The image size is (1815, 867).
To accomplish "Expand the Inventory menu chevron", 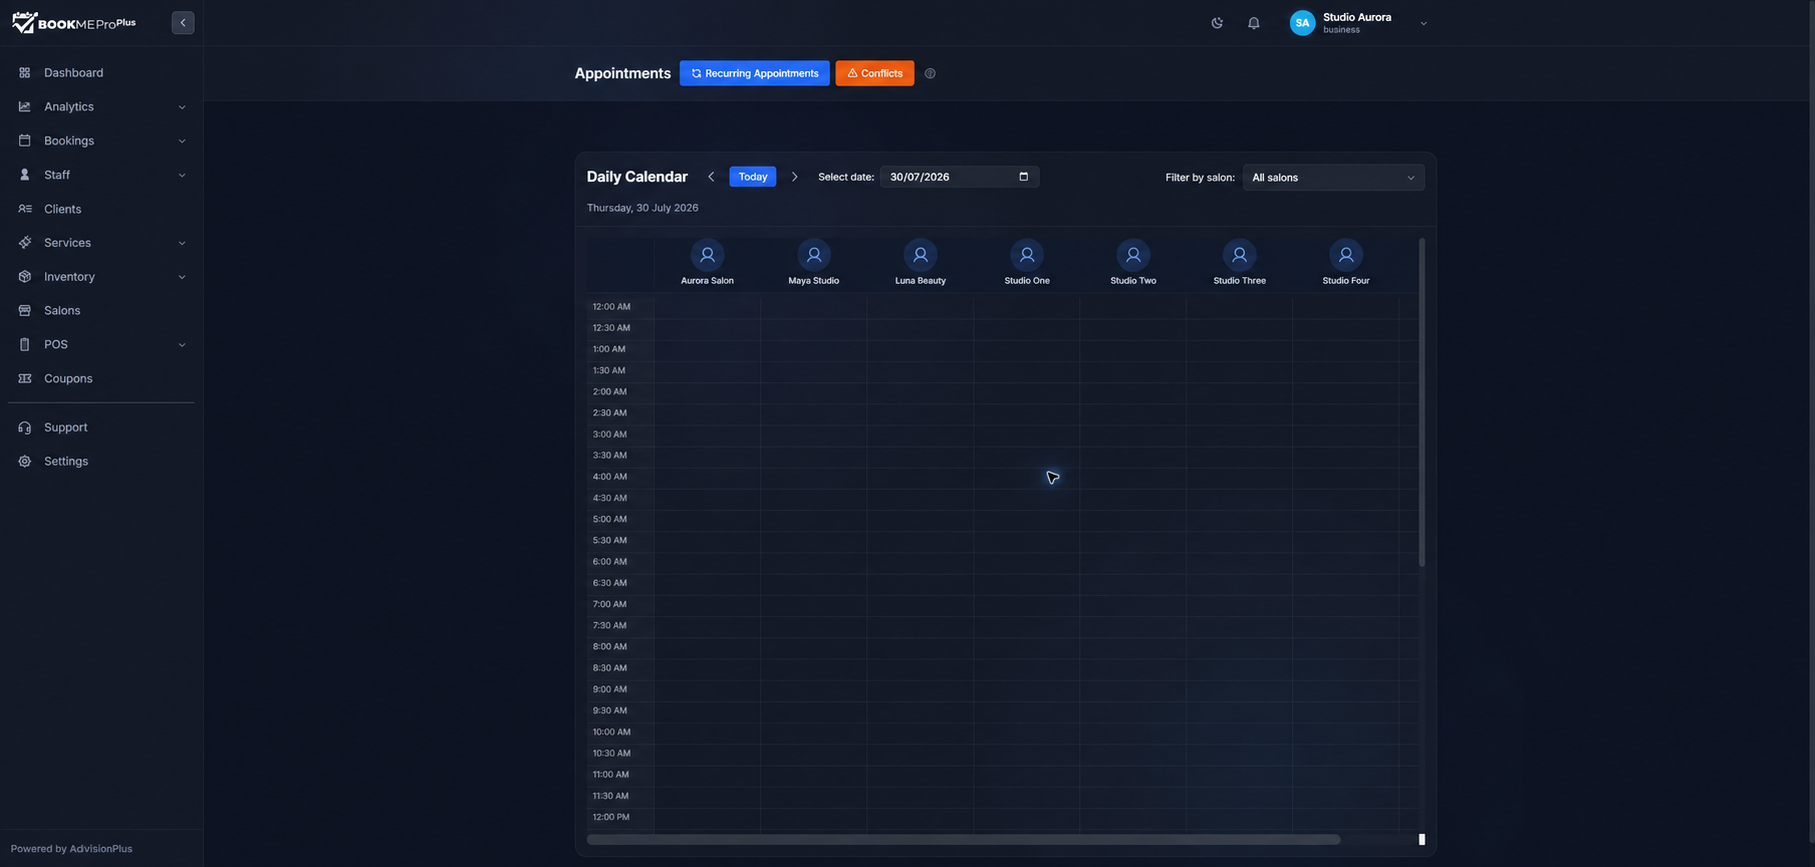I will pyautogui.click(x=182, y=277).
